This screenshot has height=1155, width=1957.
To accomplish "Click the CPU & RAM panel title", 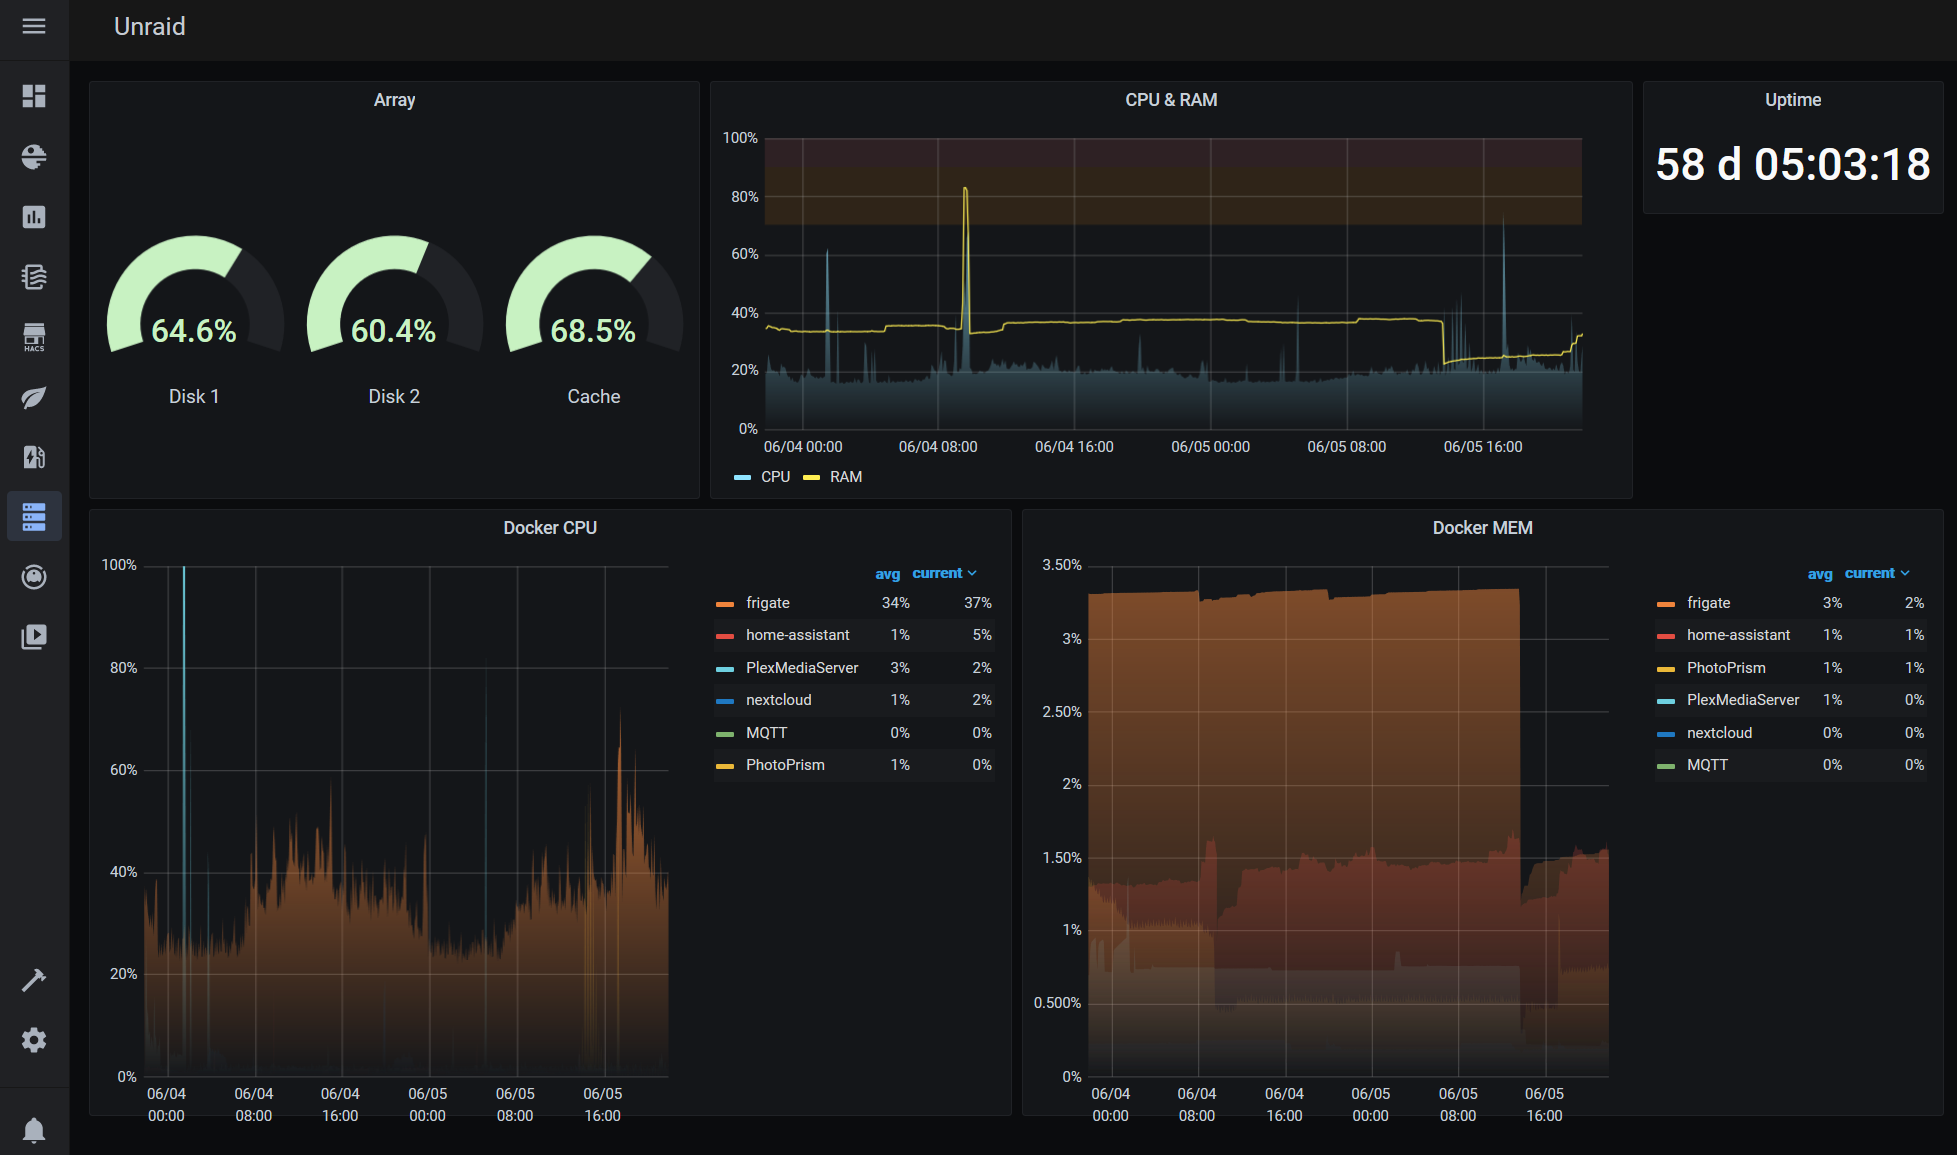I will (x=1171, y=100).
